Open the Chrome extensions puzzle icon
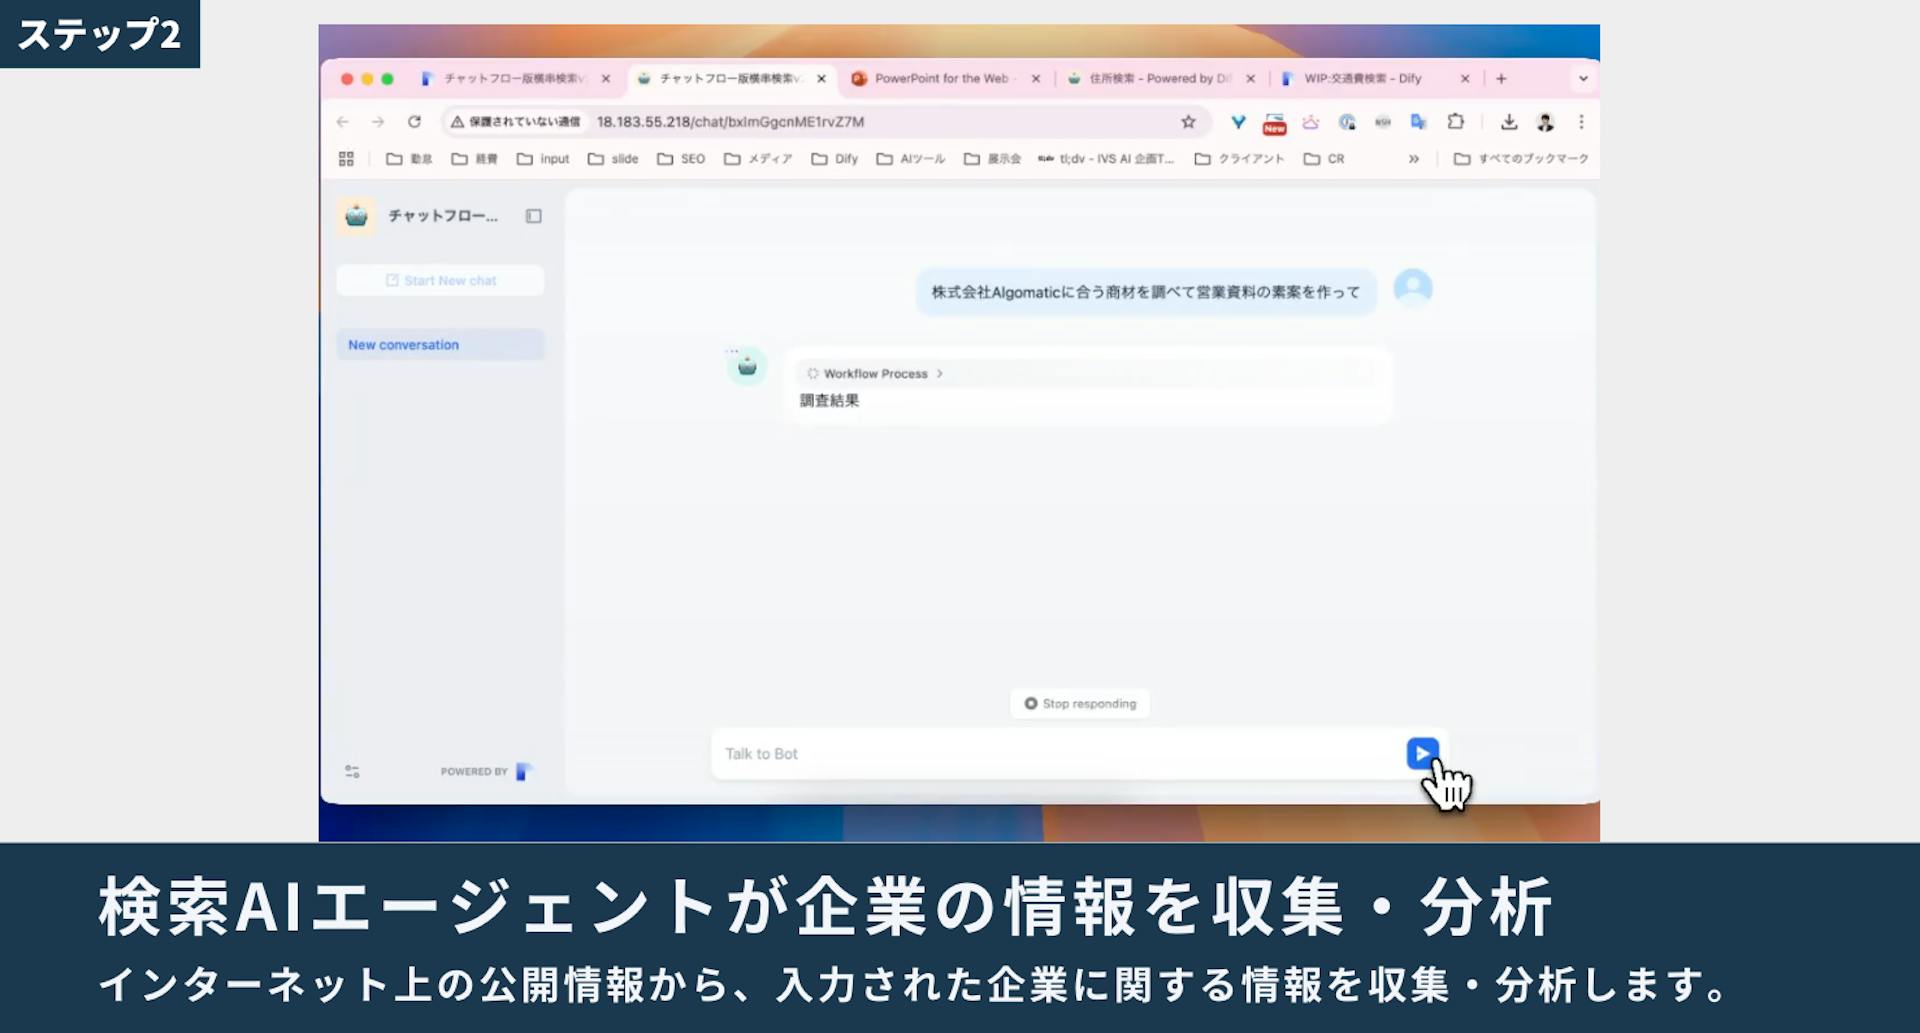The width and height of the screenshot is (1920, 1033). [x=1457, y=122]
